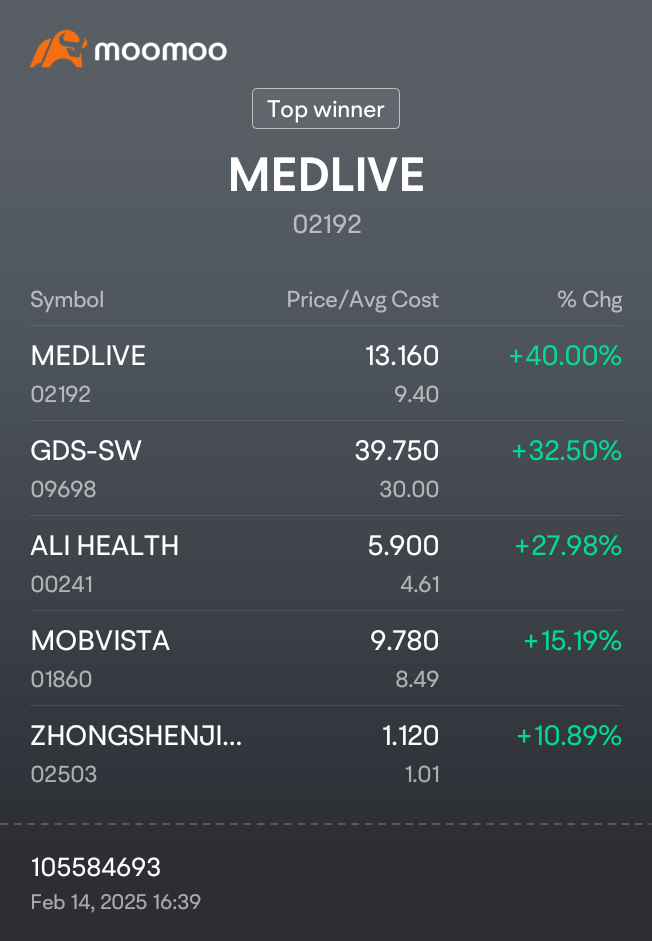Click the account ID 105584693
Screen dimensions: 652x941
pyautogui.click(x=96, y=867)
